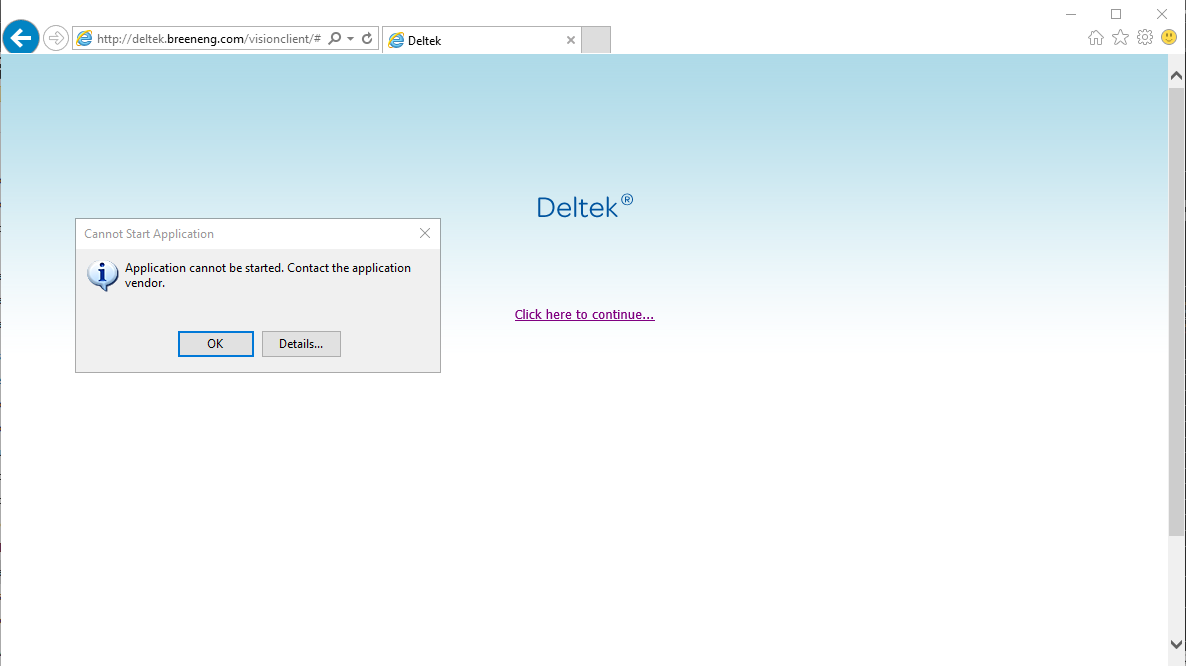Click the Internet Explorer page icon in address bar

[84, 39]
